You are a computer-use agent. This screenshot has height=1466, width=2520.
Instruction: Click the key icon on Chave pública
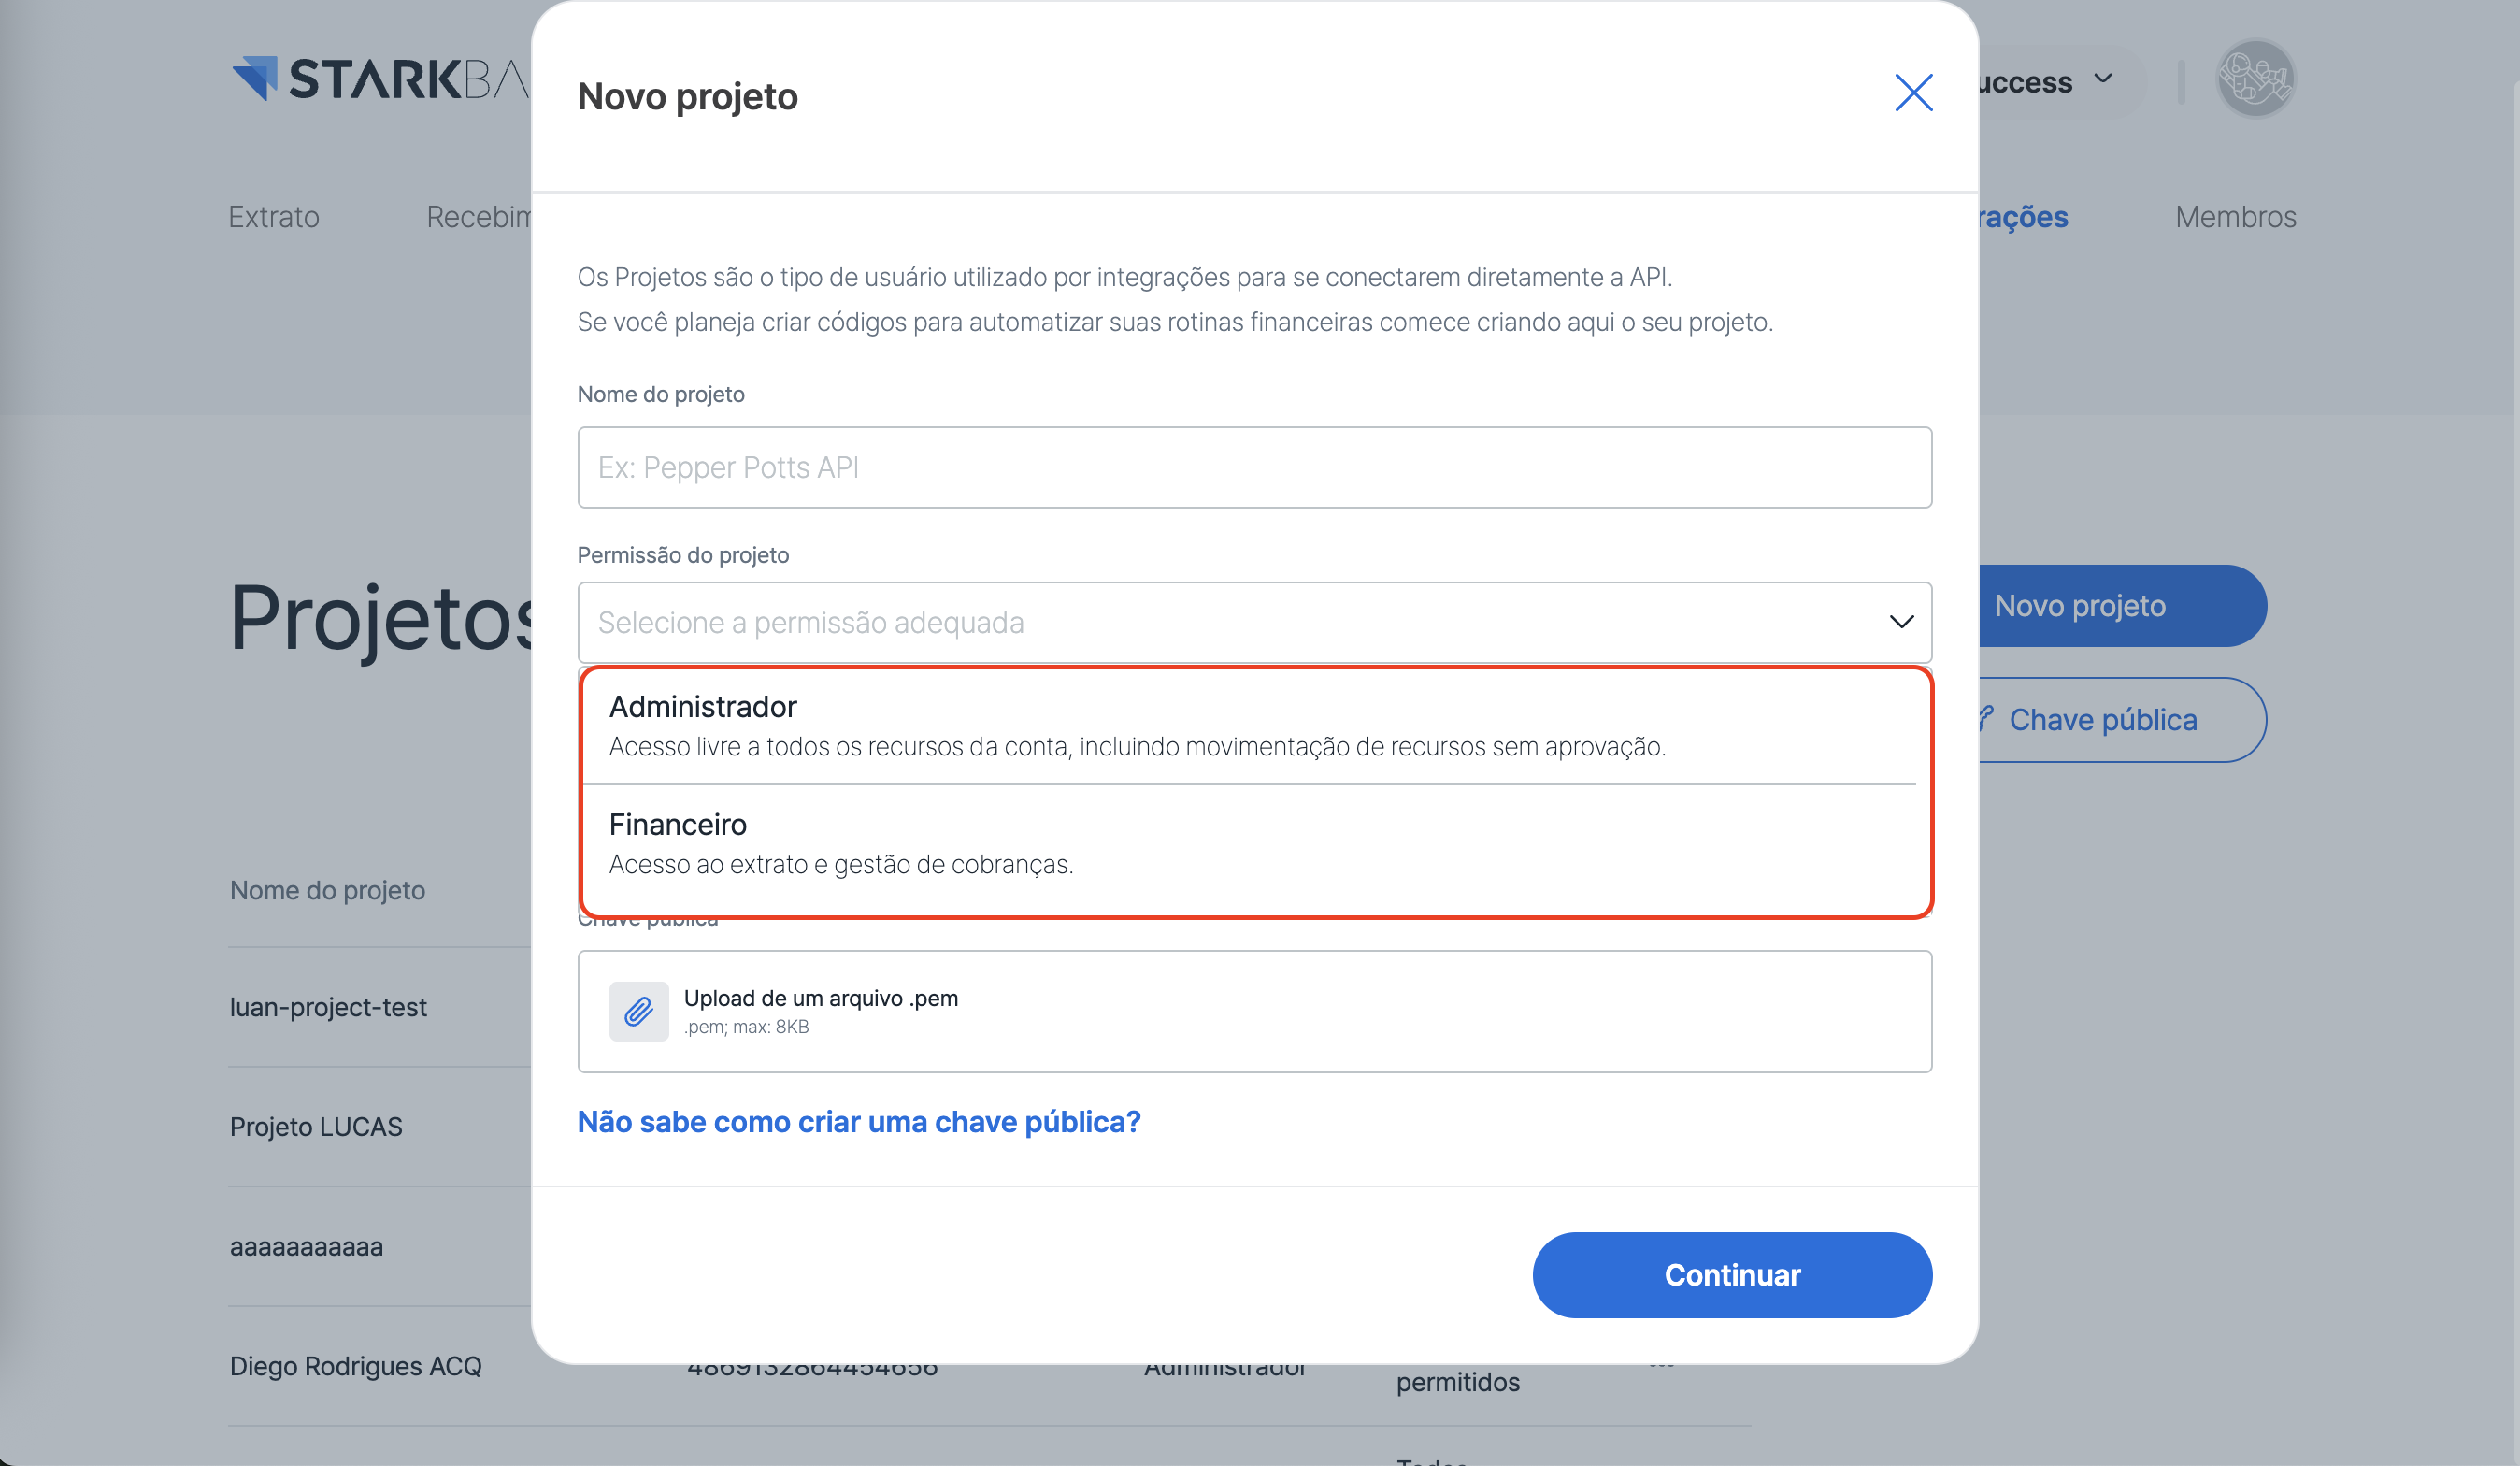point(1987,718)
